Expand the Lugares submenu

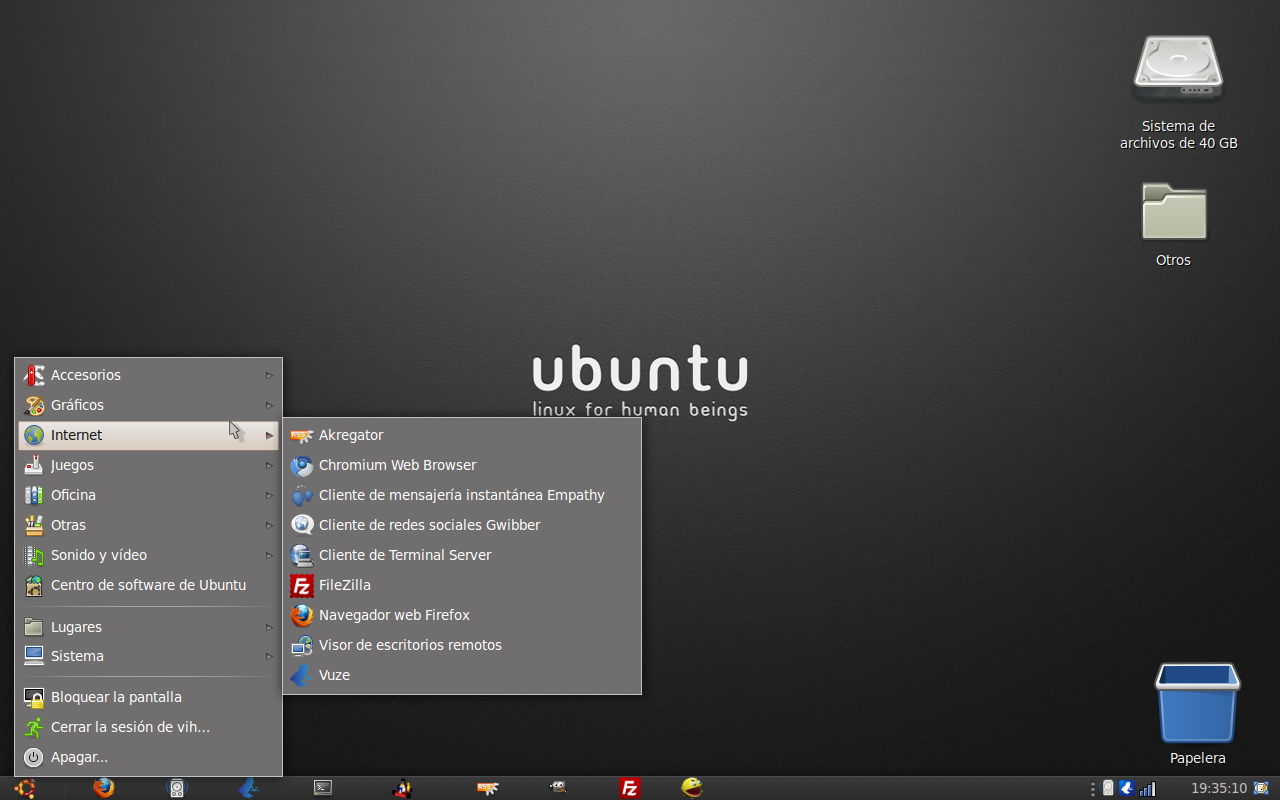(148, 627)
